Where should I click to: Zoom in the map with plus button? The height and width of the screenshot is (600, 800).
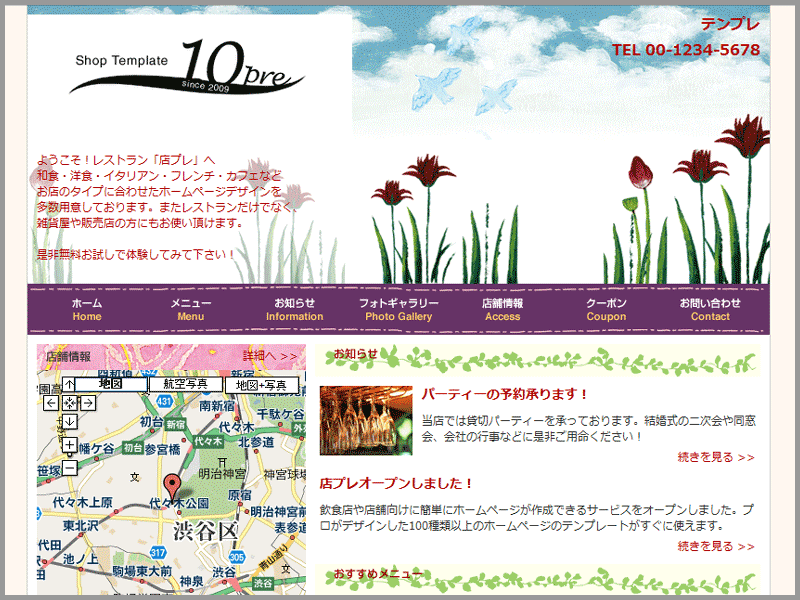(69, 445)
